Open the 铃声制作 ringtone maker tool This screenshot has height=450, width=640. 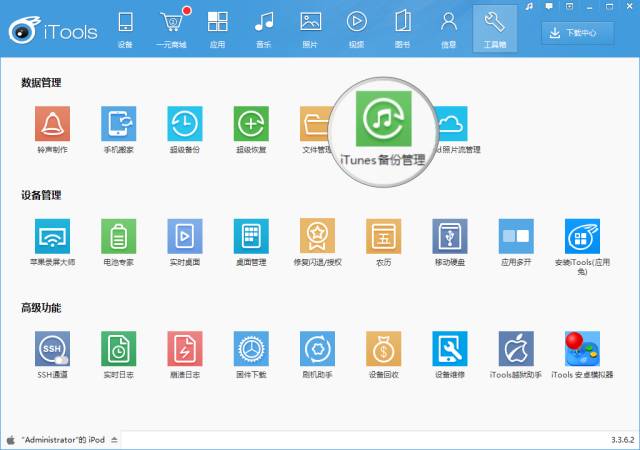coord(52,123)
